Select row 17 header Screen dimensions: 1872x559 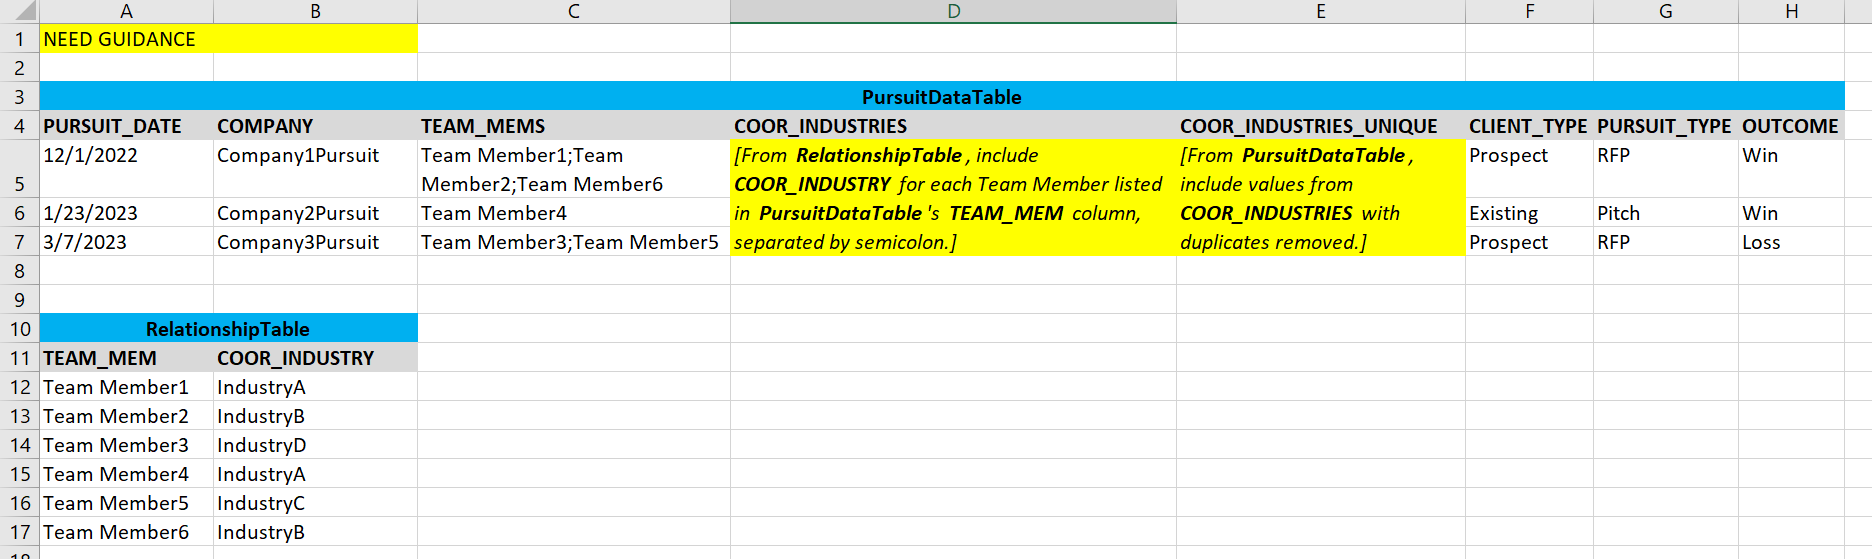(x=19, y=532)
